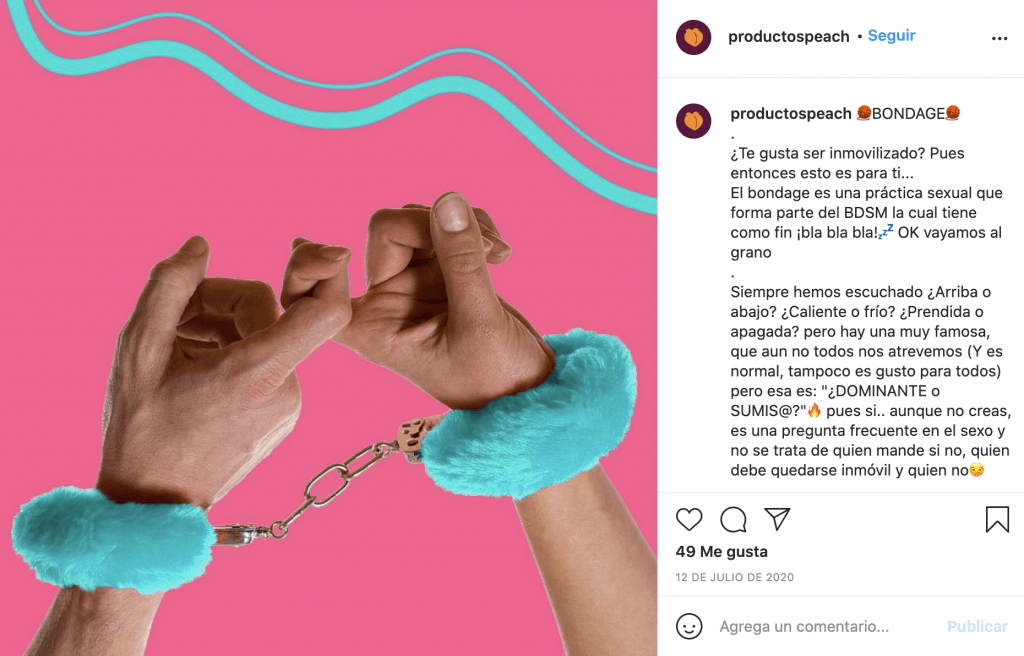Like the post with the heart icon
This screenshot has width=1024, height=656.
coord(689,519)
